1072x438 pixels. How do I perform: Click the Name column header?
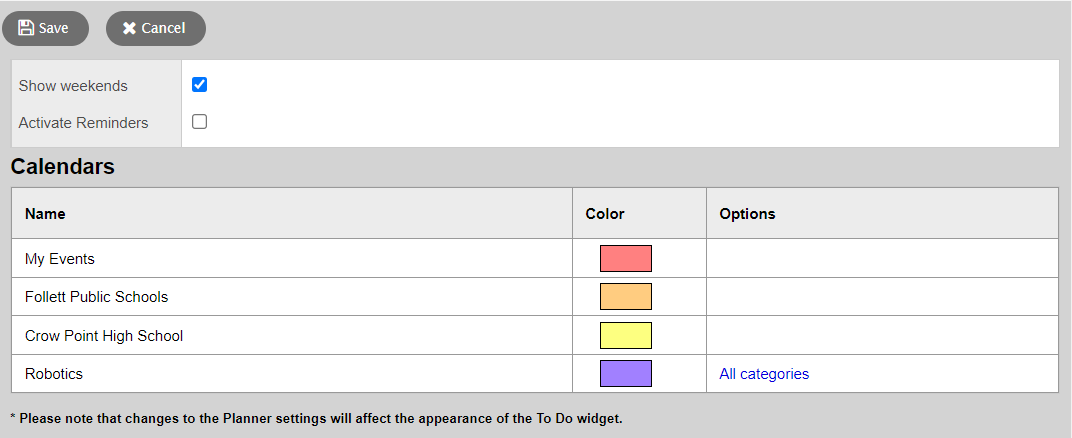pos(45,214)
